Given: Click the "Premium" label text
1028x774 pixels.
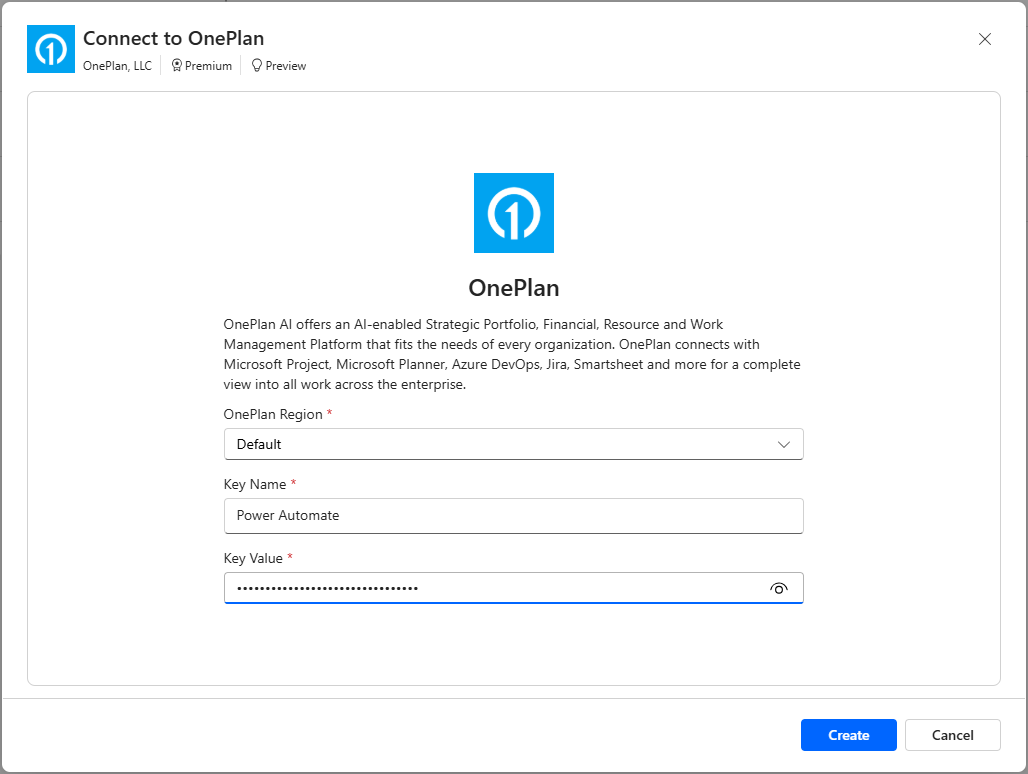Looking at the screenshot, I should [208, 66].
